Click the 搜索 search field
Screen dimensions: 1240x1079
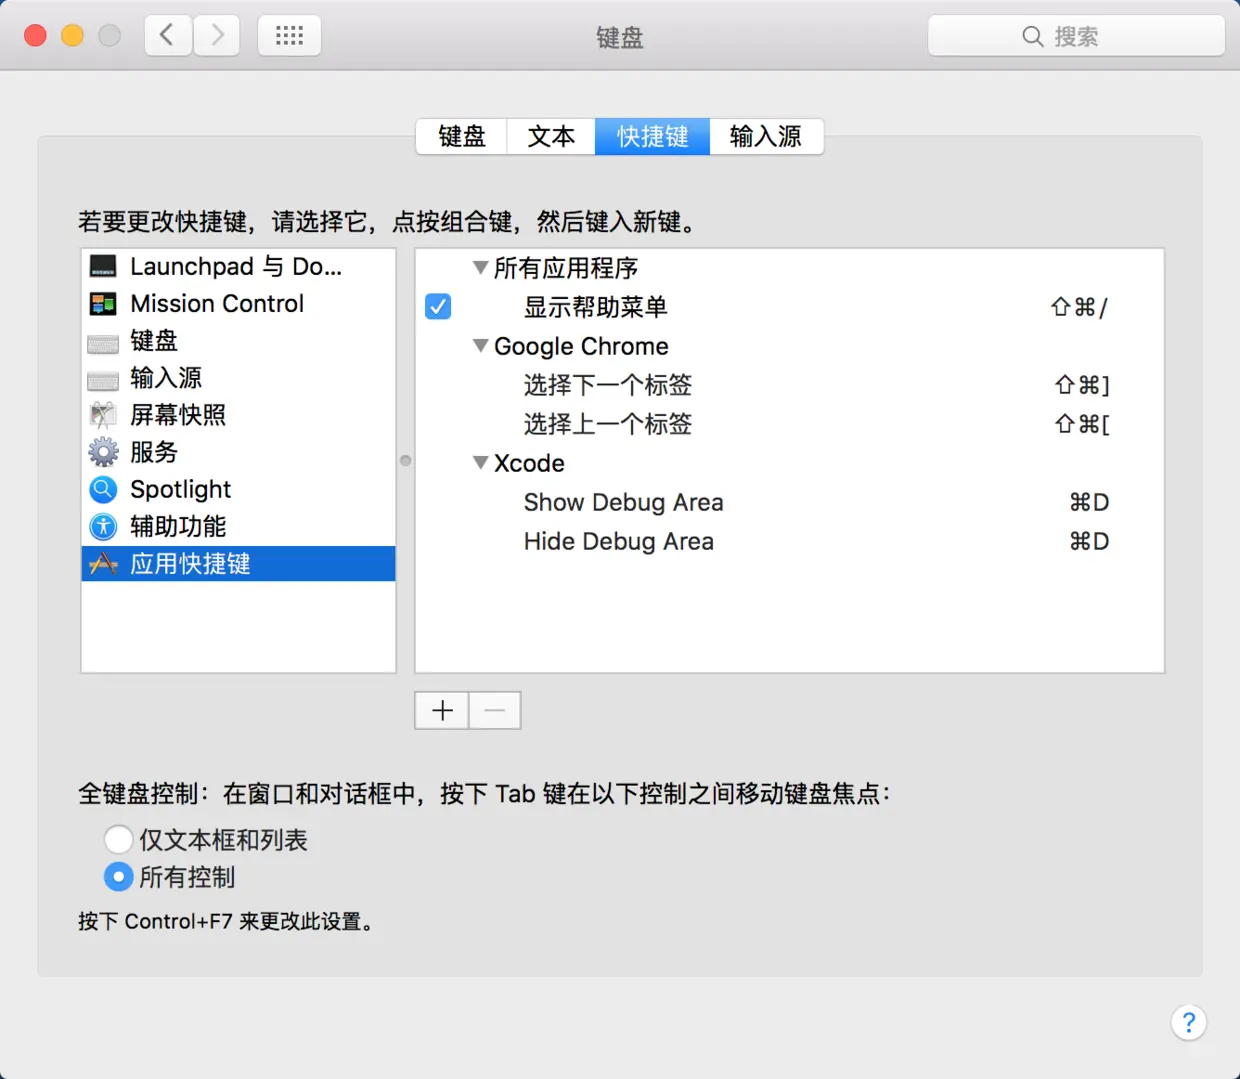click(1076, 36)
